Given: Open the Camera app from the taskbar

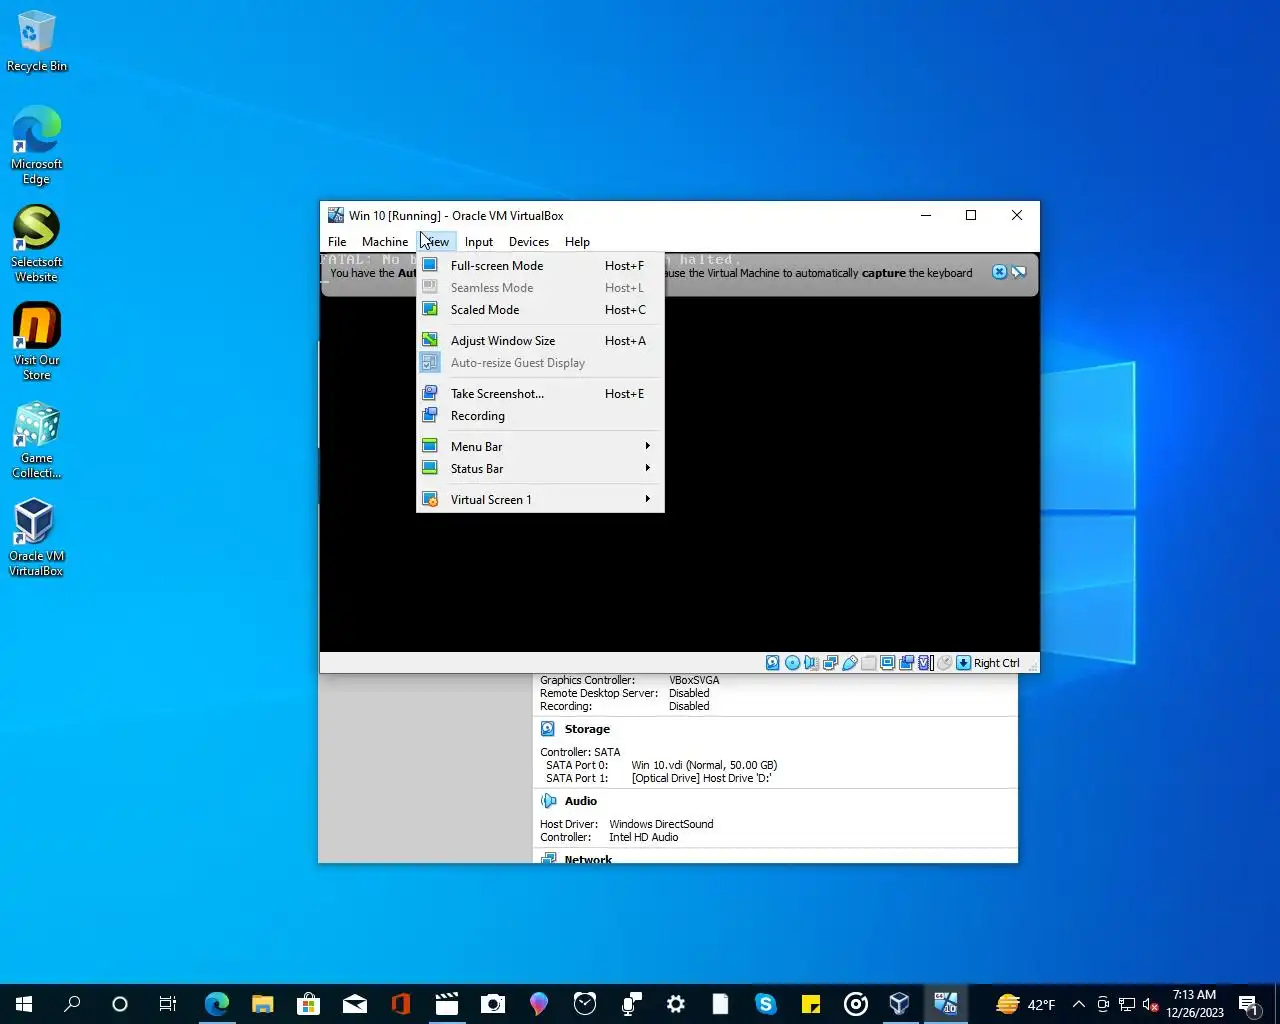Looking at the screenshot, I should tap(493, 1004).
